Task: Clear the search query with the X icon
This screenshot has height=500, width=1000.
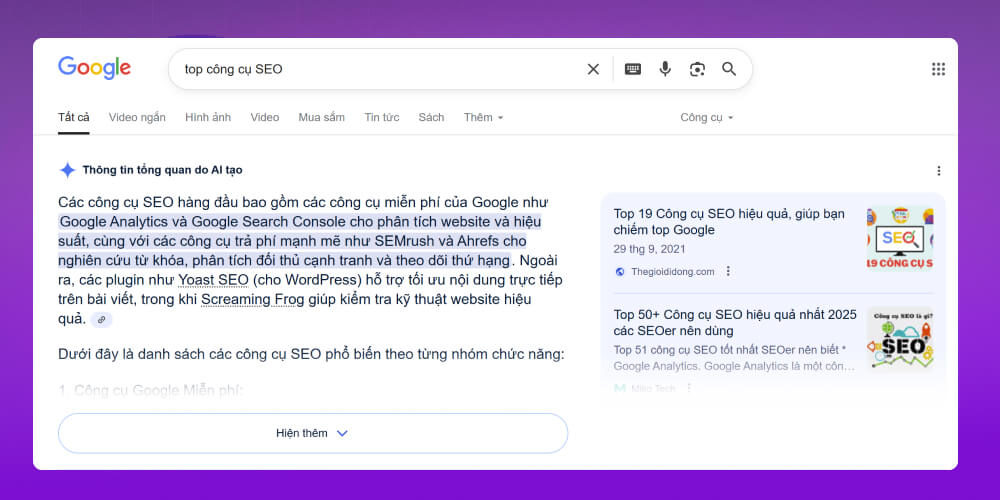Action: click(593, 69)
